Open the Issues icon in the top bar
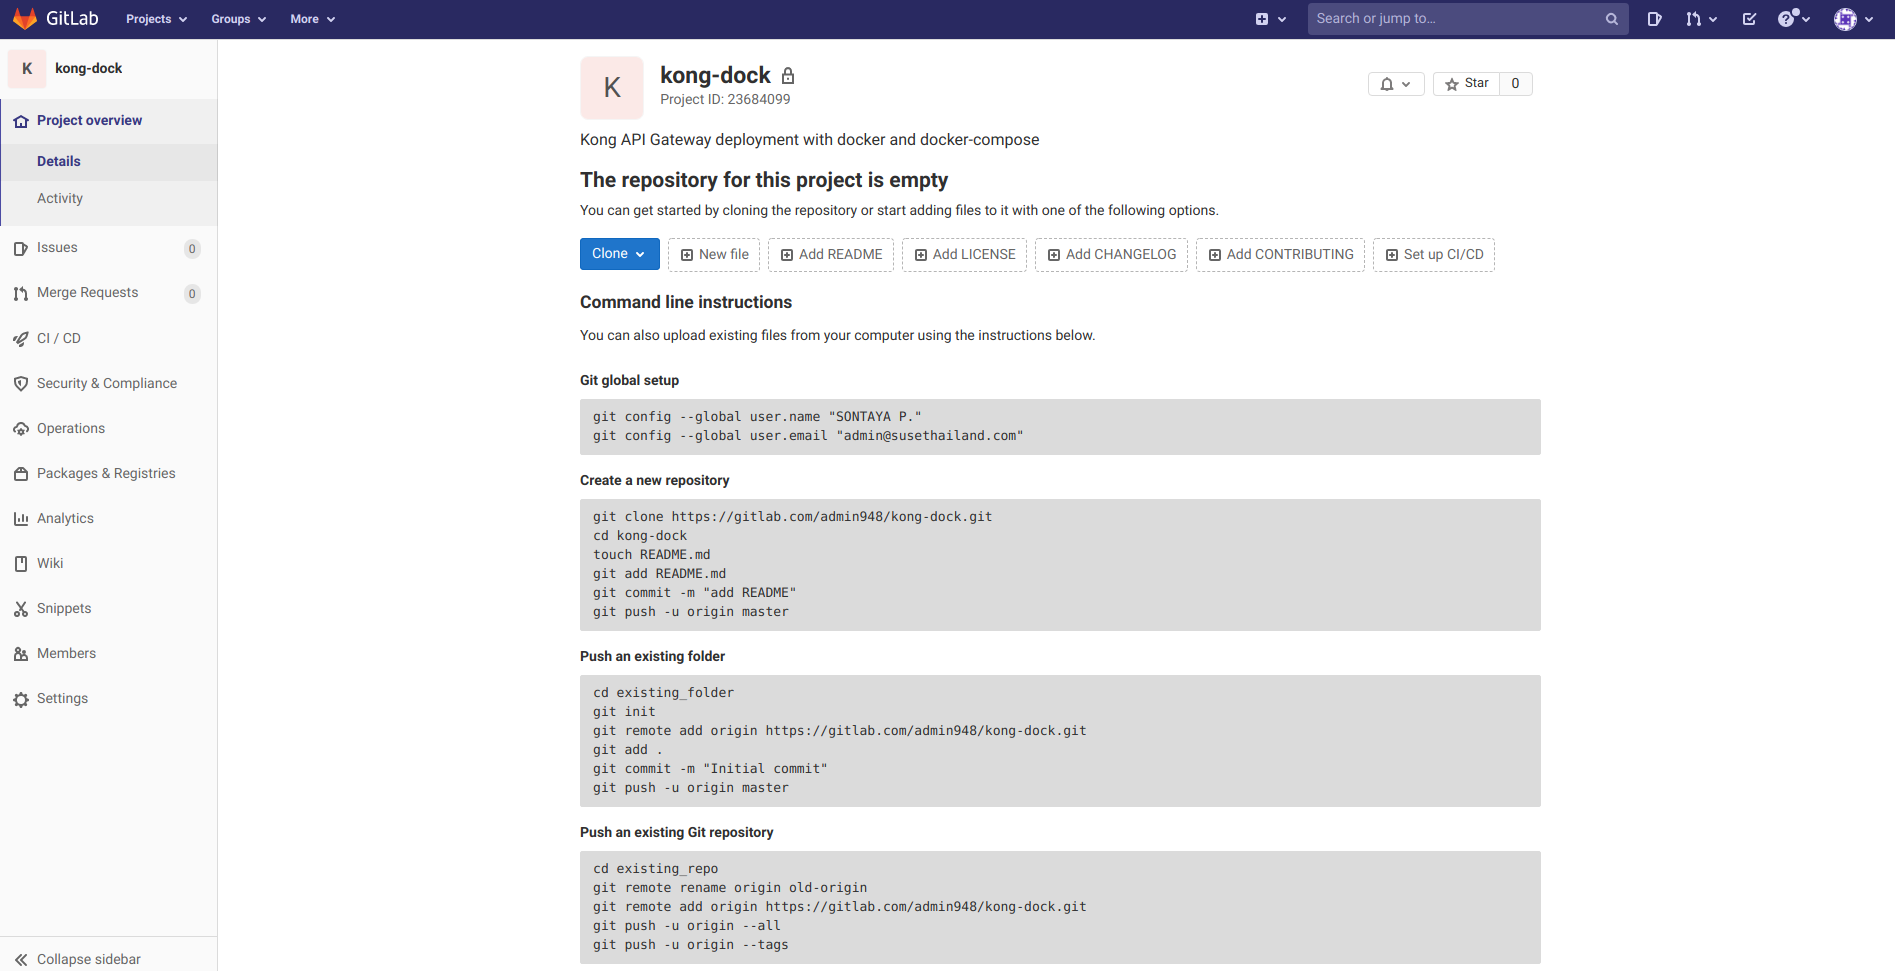Image resolution: width=1895 pixels, height=971 pixels. click(x=1653, y=18)
